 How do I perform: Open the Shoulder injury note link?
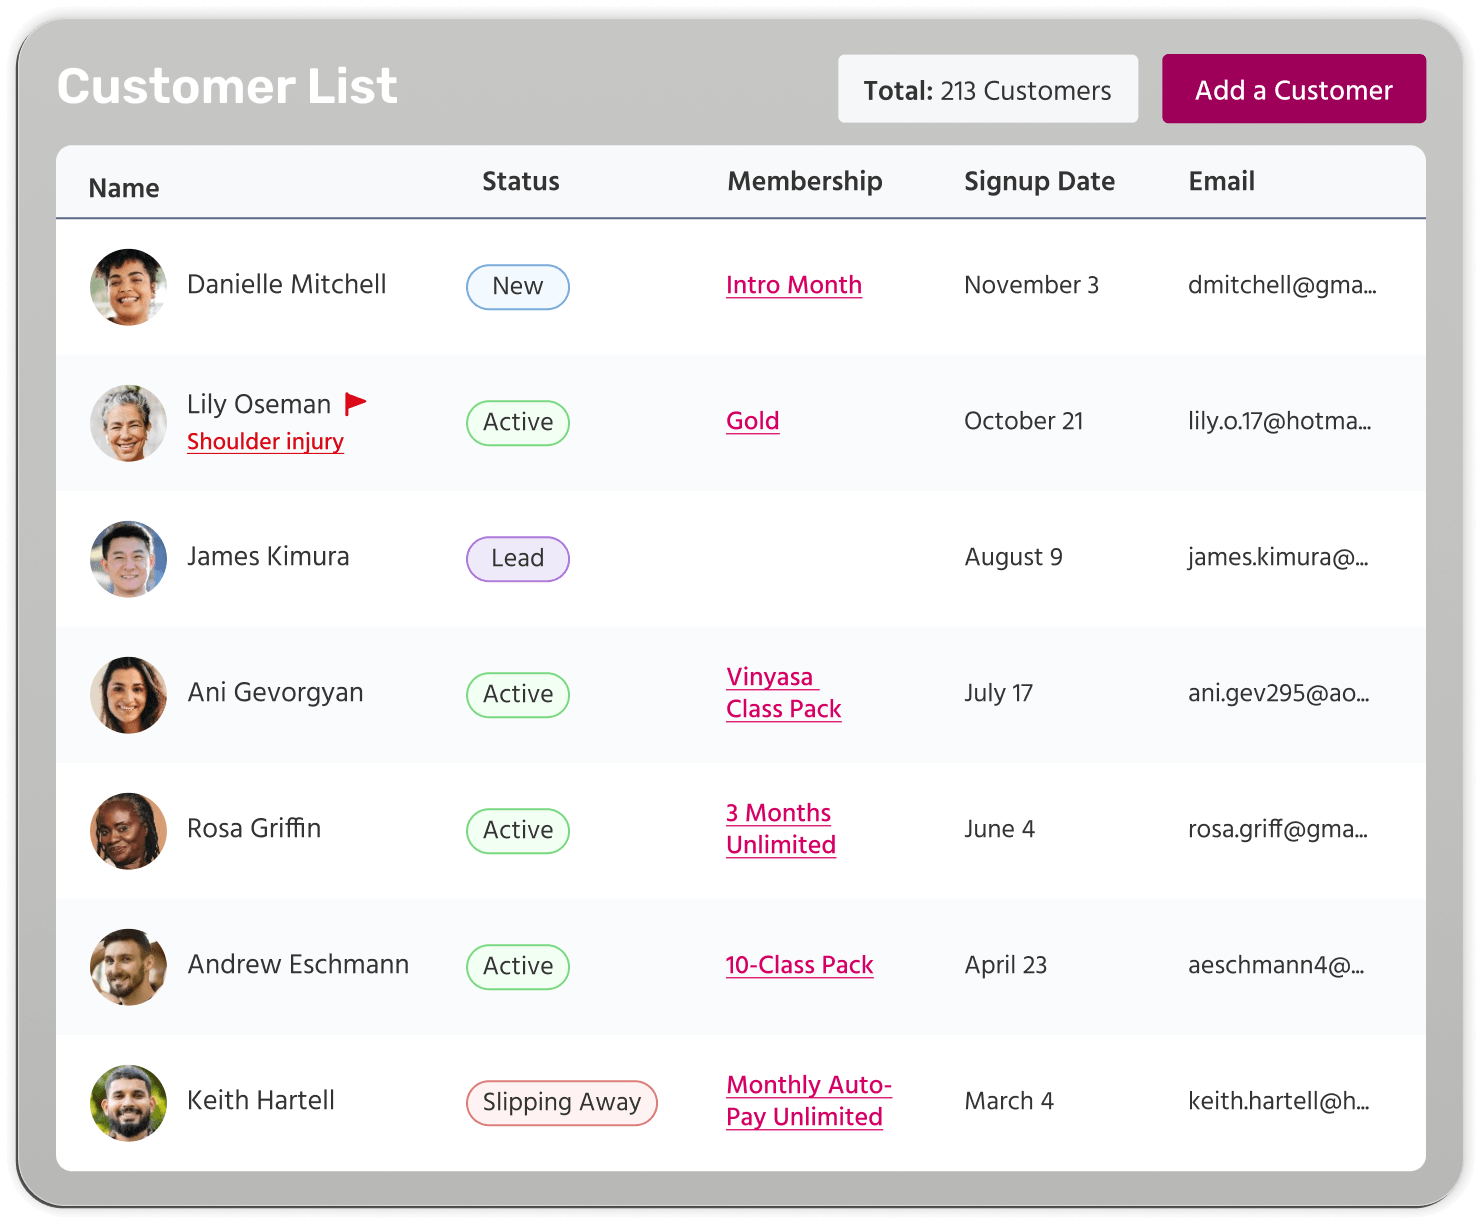pos(265,441)
